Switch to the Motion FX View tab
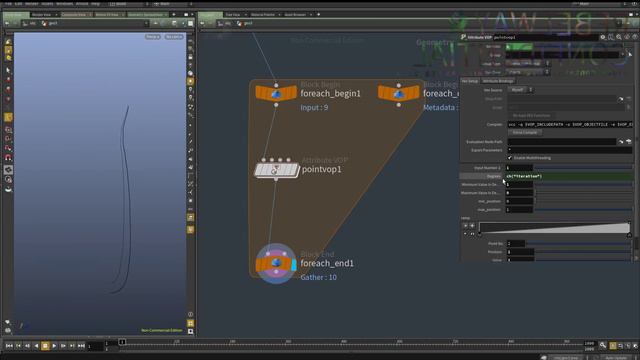Image resolution: width=640 pixels, height=360 pixels. point(107,15)
